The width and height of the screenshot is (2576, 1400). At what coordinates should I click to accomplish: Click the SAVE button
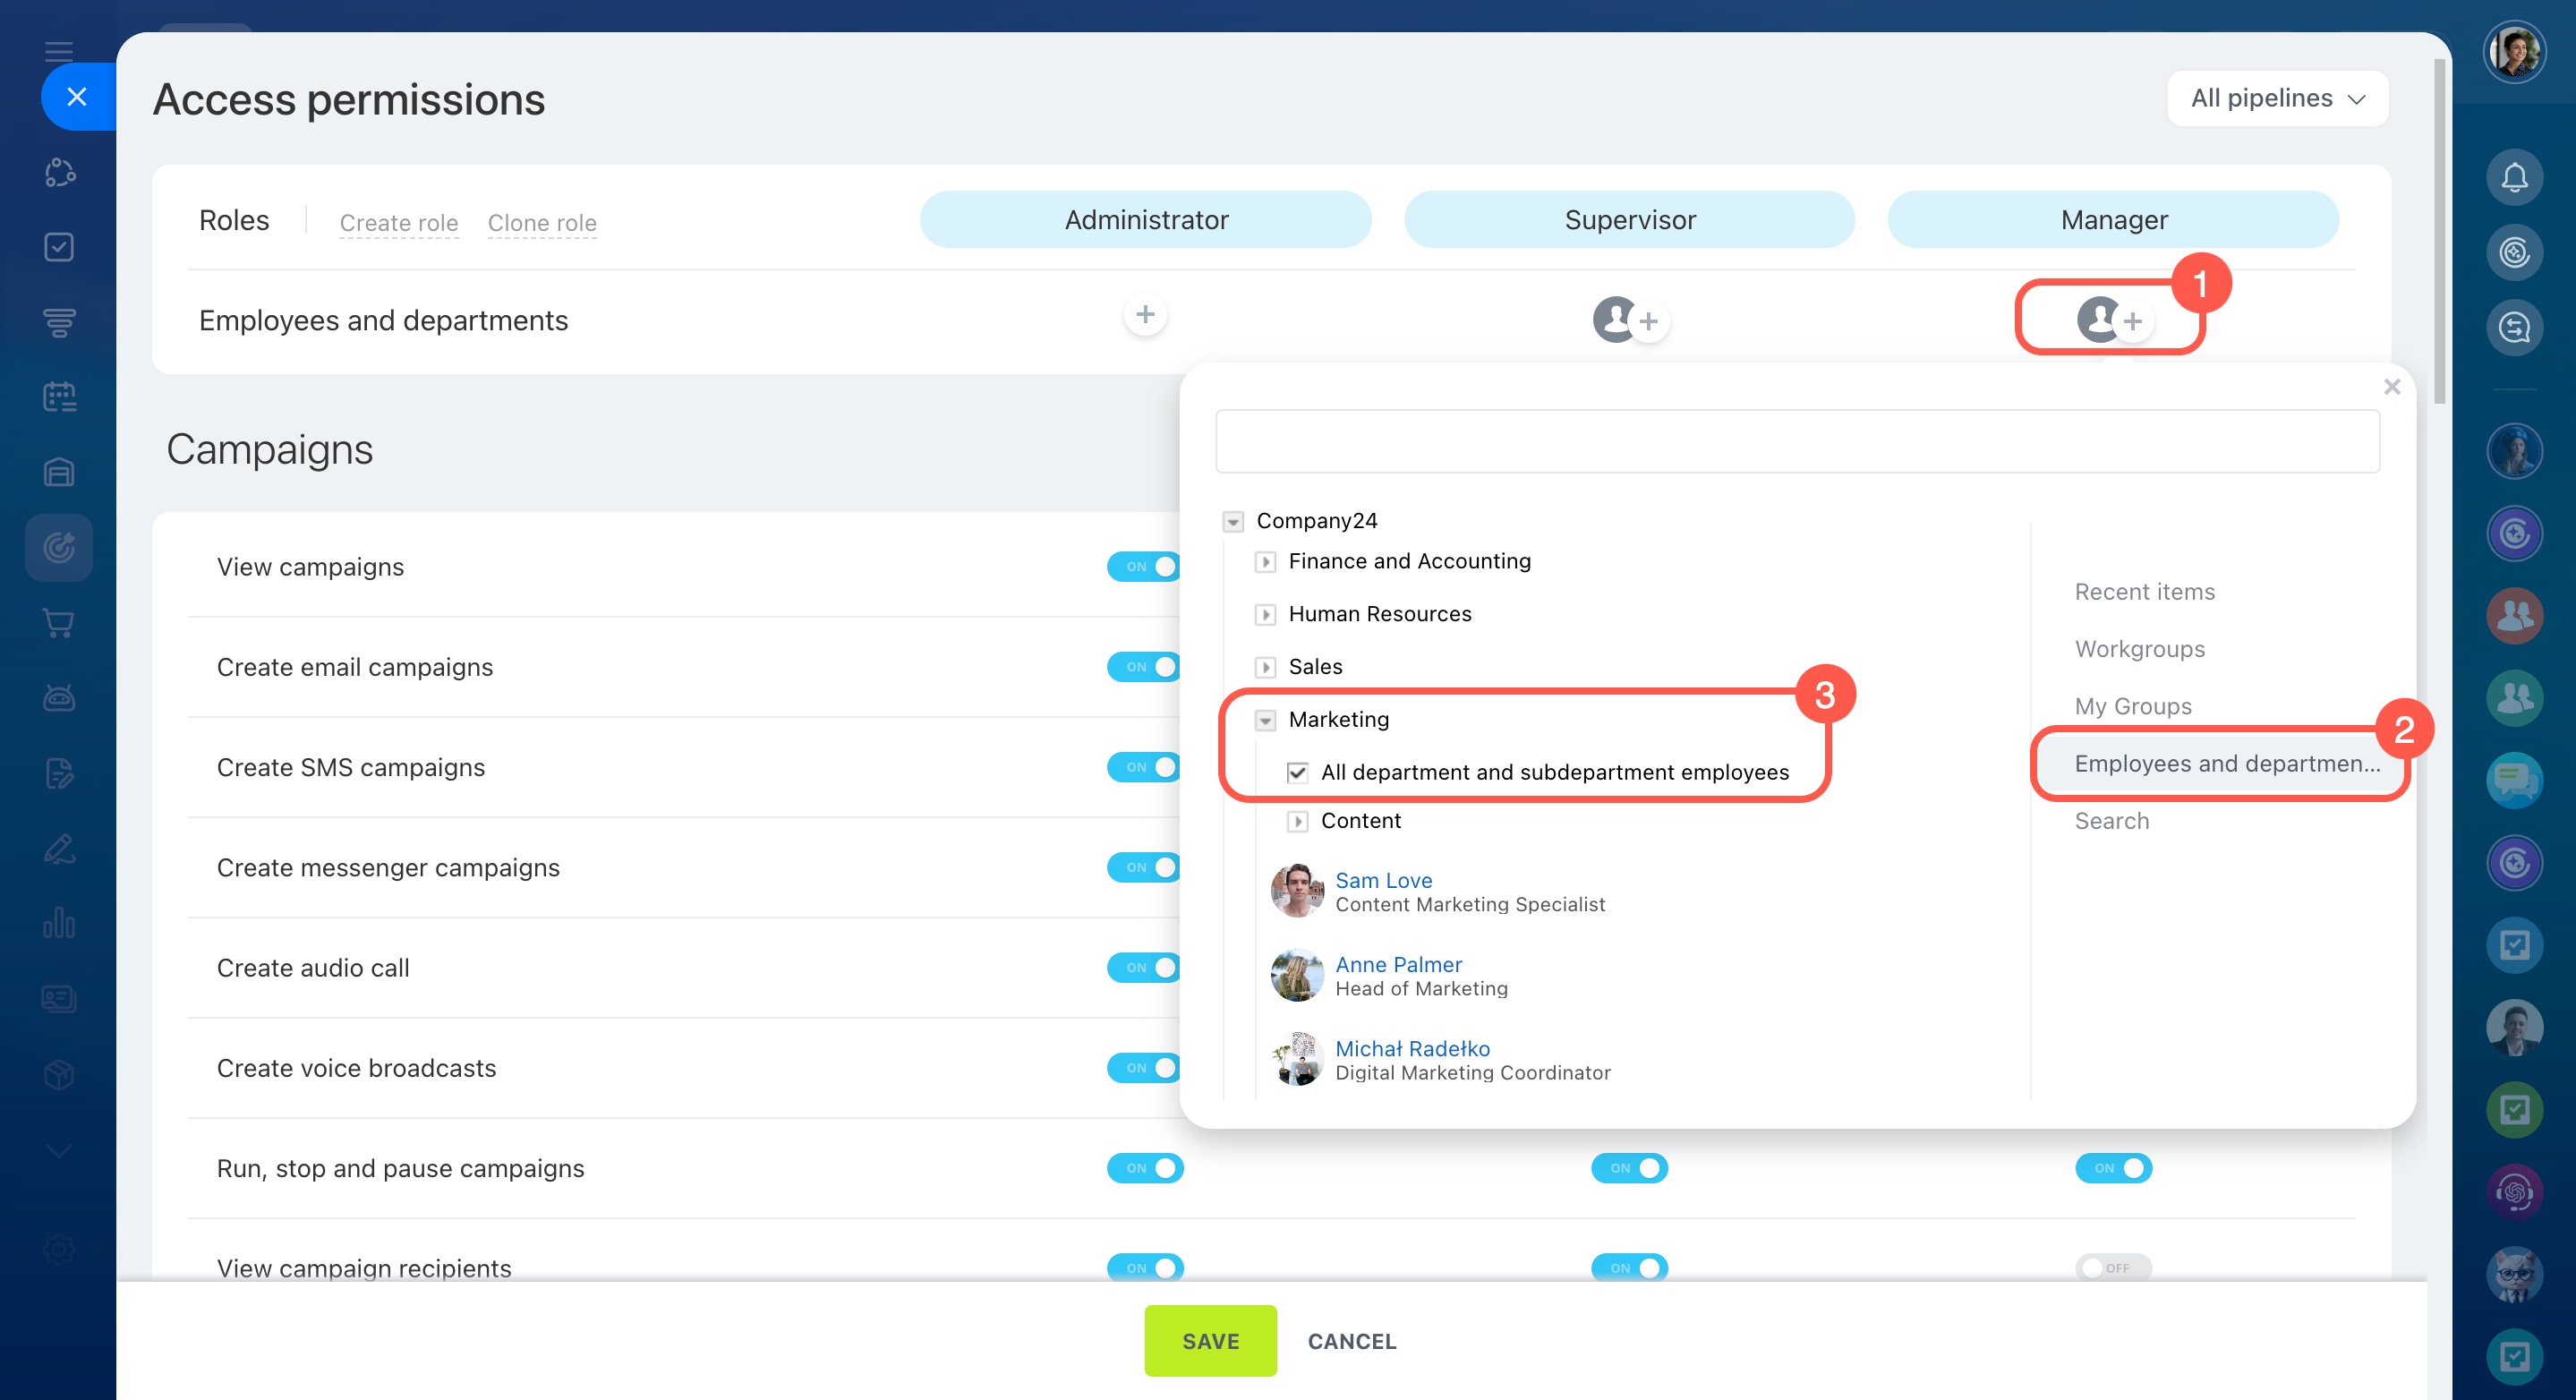[x=1210, y=1341]
